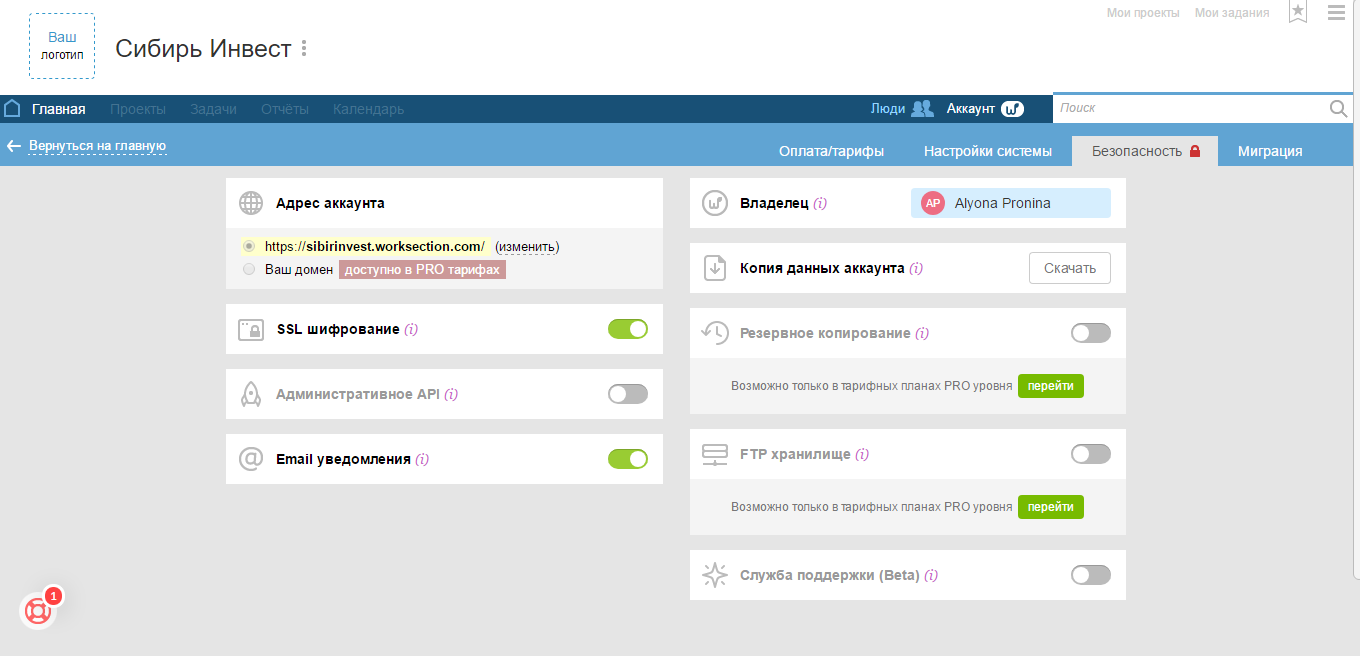Click the home icon in the navigation bar
Viewport: 1360px width, 656px height.
pos(11,108)
